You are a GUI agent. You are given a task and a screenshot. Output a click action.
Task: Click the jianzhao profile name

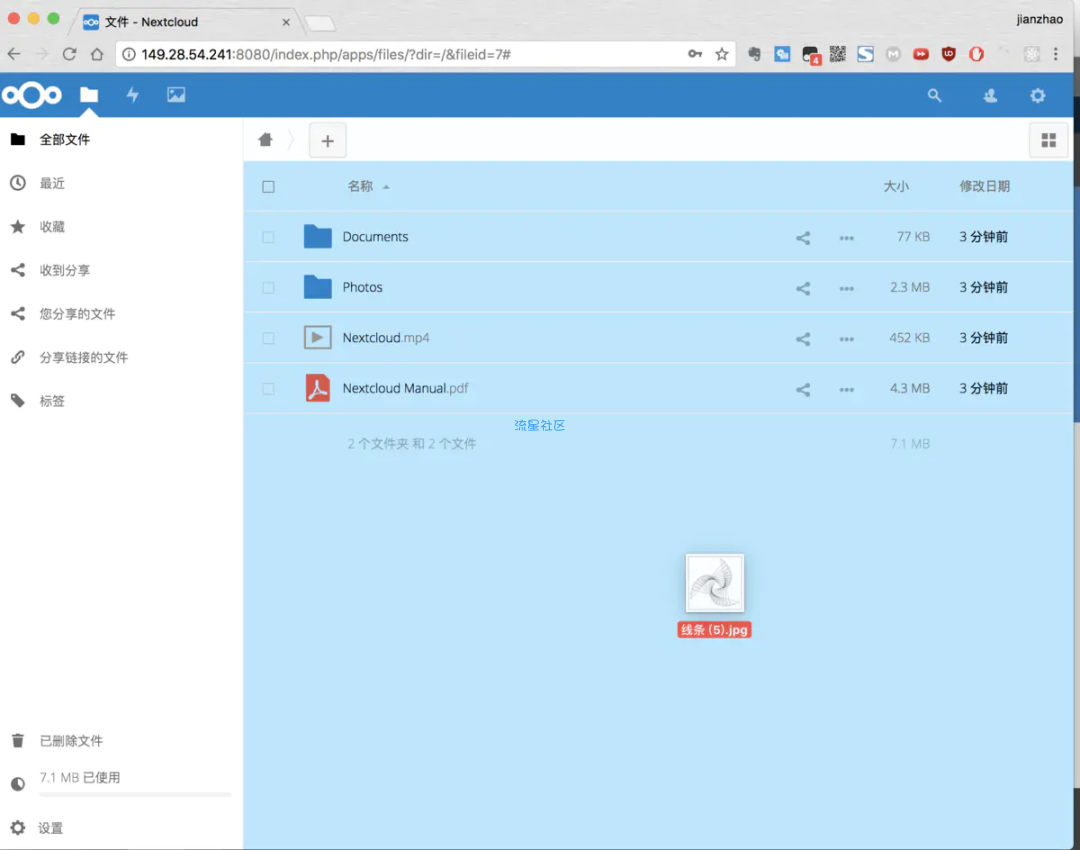(x=1039, y=19)
